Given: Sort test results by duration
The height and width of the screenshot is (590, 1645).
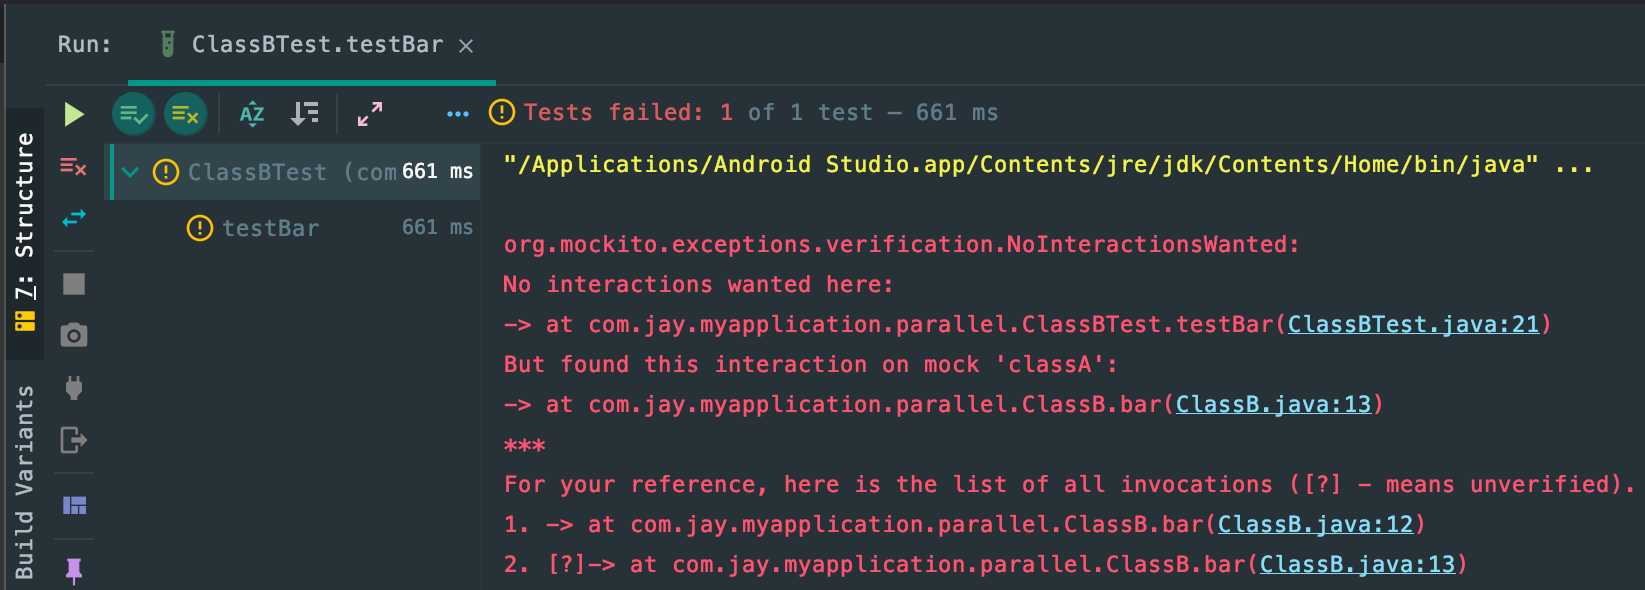Looking at the screenshot, I should point(305,114).
